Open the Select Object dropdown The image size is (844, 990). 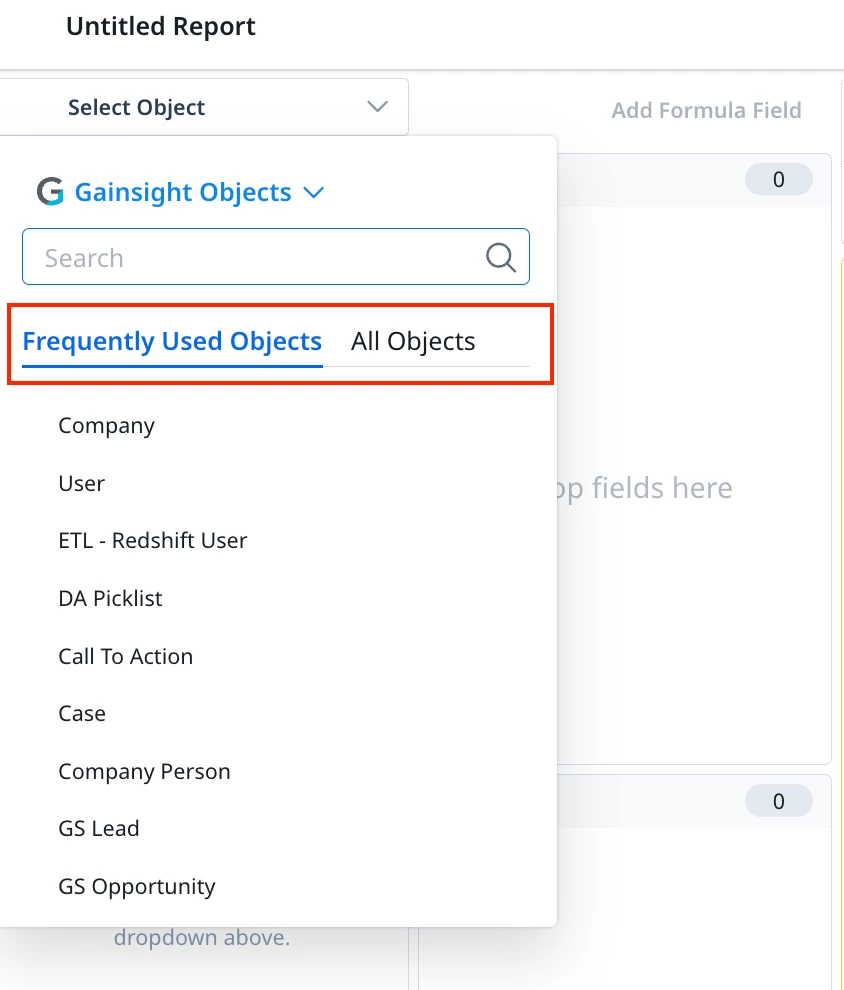tap(204, 107)
